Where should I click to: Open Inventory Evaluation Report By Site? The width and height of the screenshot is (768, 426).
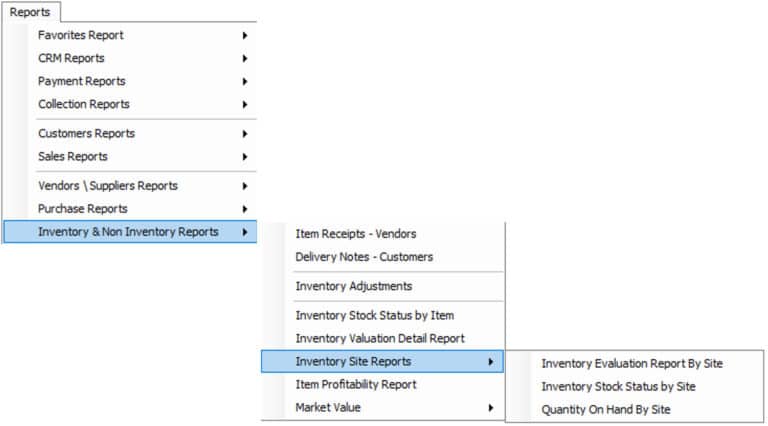coord(631,363)
